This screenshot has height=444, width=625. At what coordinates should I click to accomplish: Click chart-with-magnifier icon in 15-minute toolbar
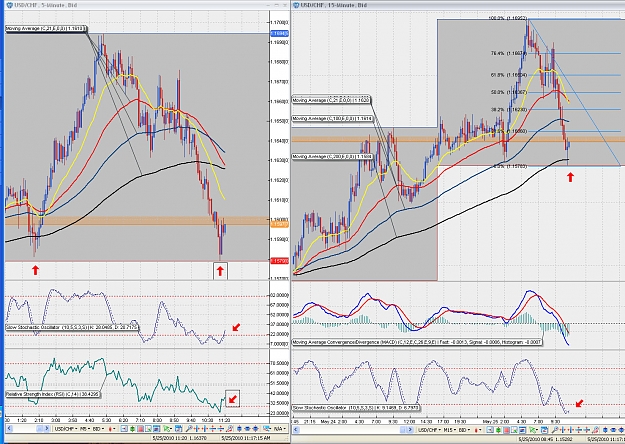click(x=515, y=430)
